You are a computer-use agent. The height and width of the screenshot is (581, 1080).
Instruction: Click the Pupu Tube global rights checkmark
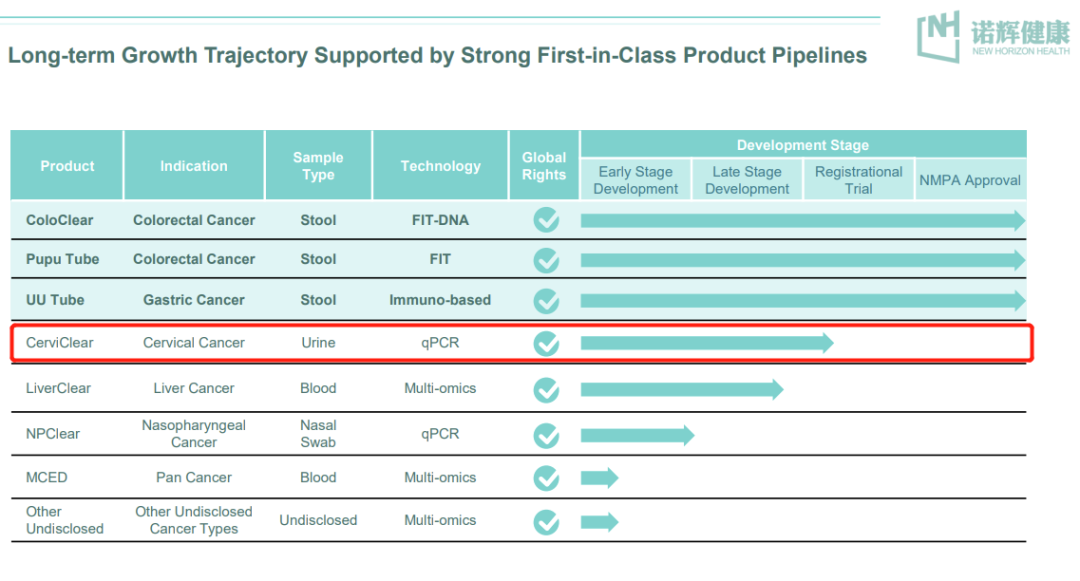[x=546, y=260]
